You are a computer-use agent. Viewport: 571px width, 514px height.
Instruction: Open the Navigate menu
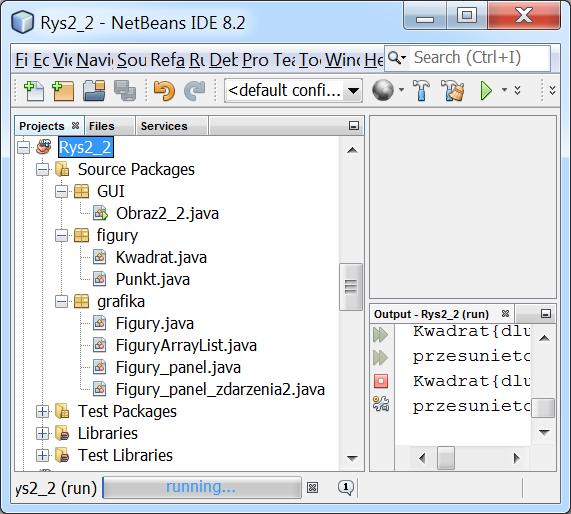[x=94, y=60]
